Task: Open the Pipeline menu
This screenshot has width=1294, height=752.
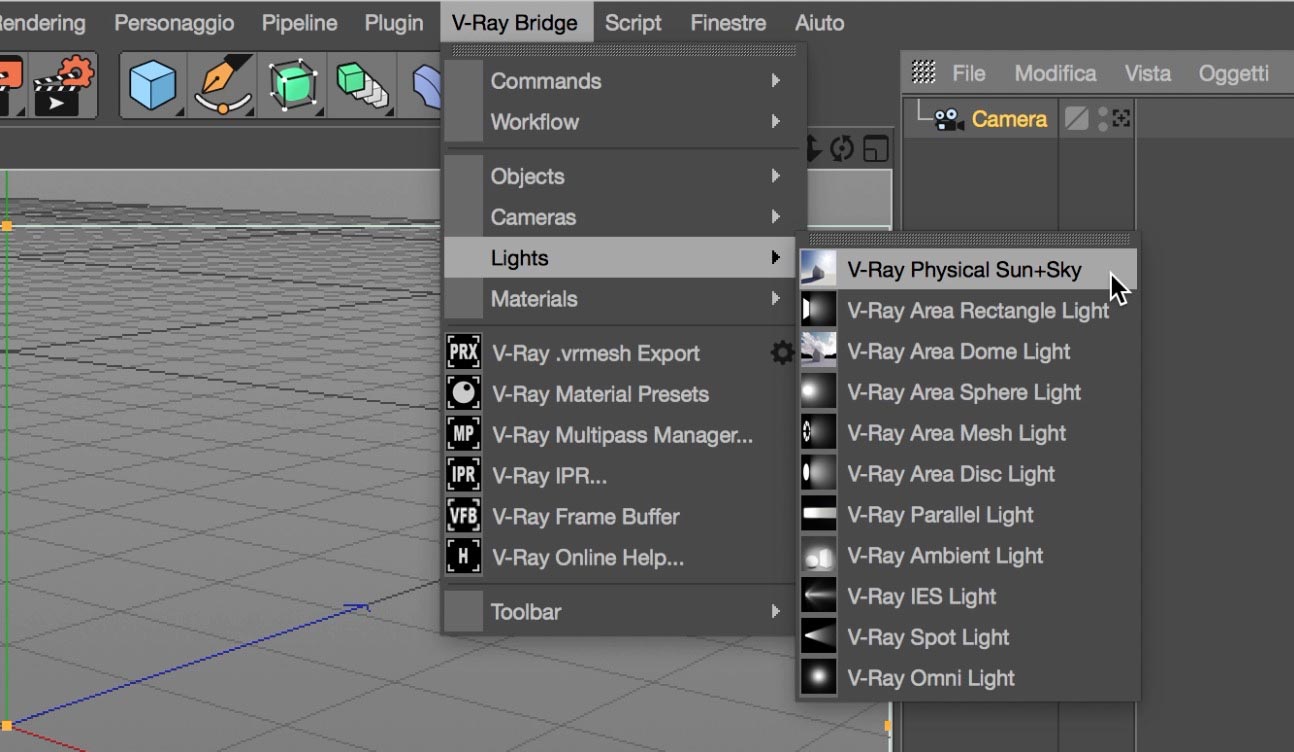Action: (299, 23)
